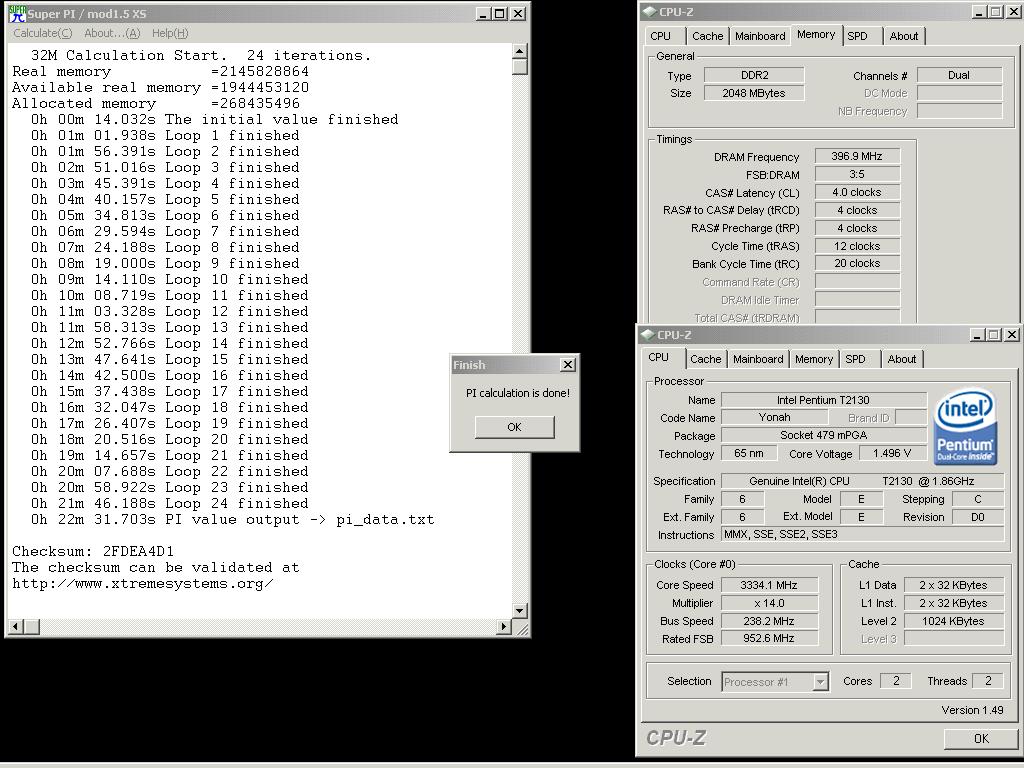Click the Level 2 cache 1024 KBytes field
1024x768 pixels.
tap(953, 621)
